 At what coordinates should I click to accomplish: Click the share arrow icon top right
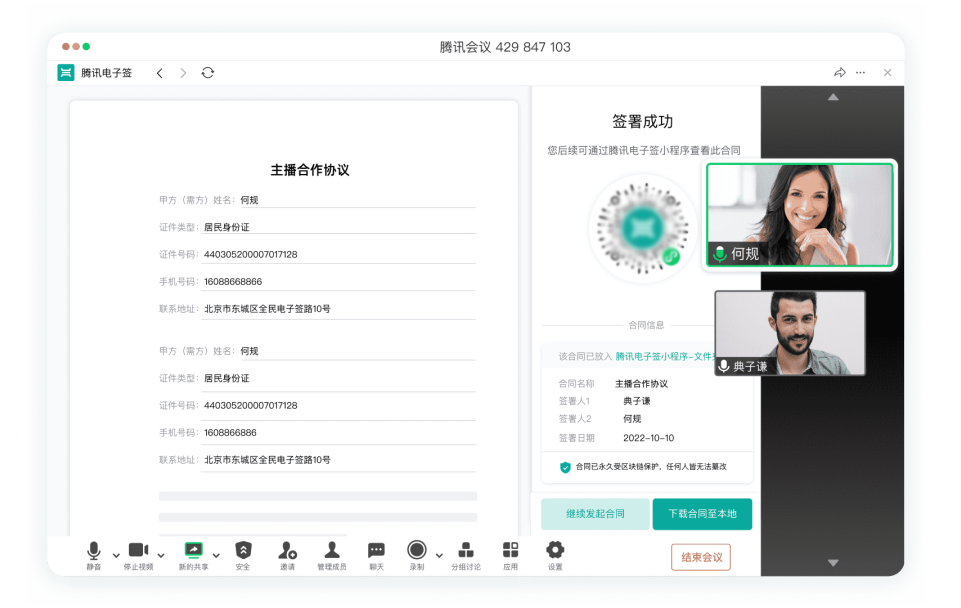(840, 73)
